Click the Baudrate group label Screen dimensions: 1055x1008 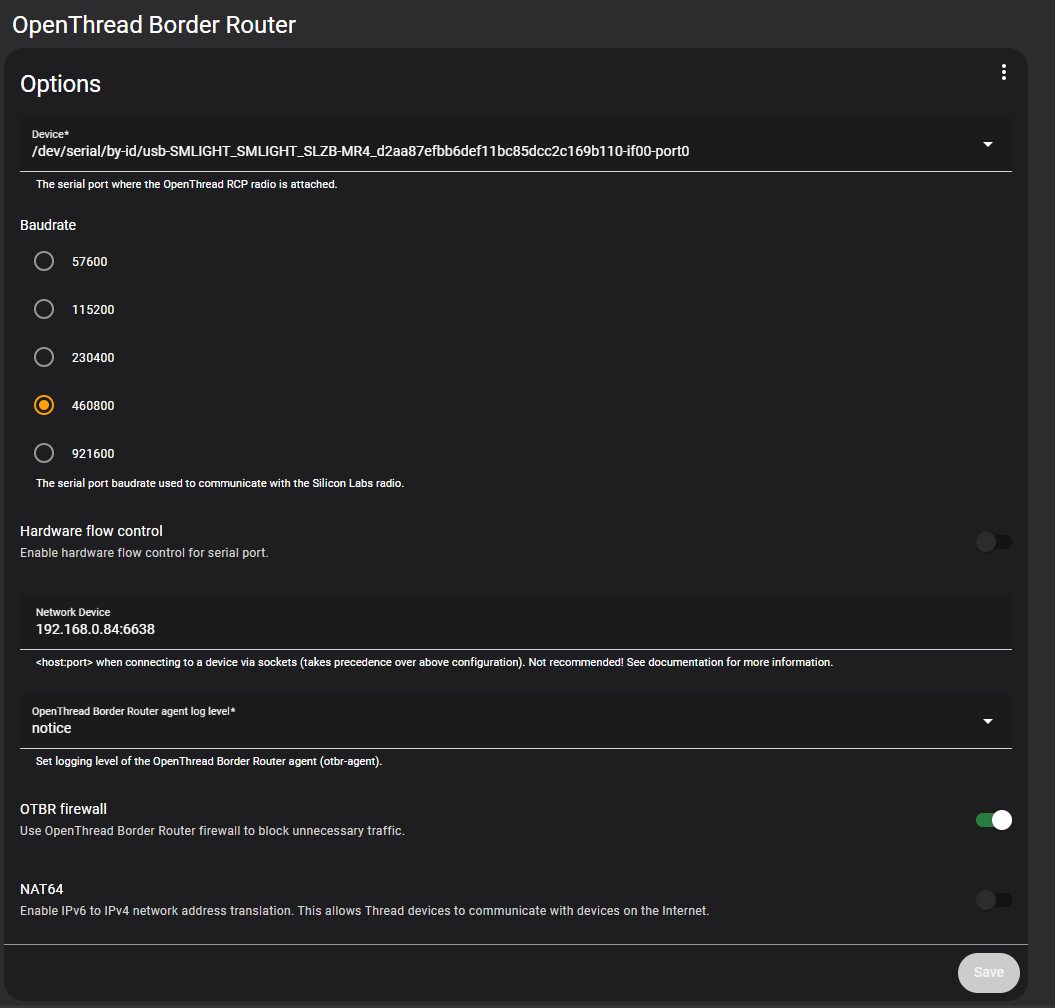coord(48,225)
